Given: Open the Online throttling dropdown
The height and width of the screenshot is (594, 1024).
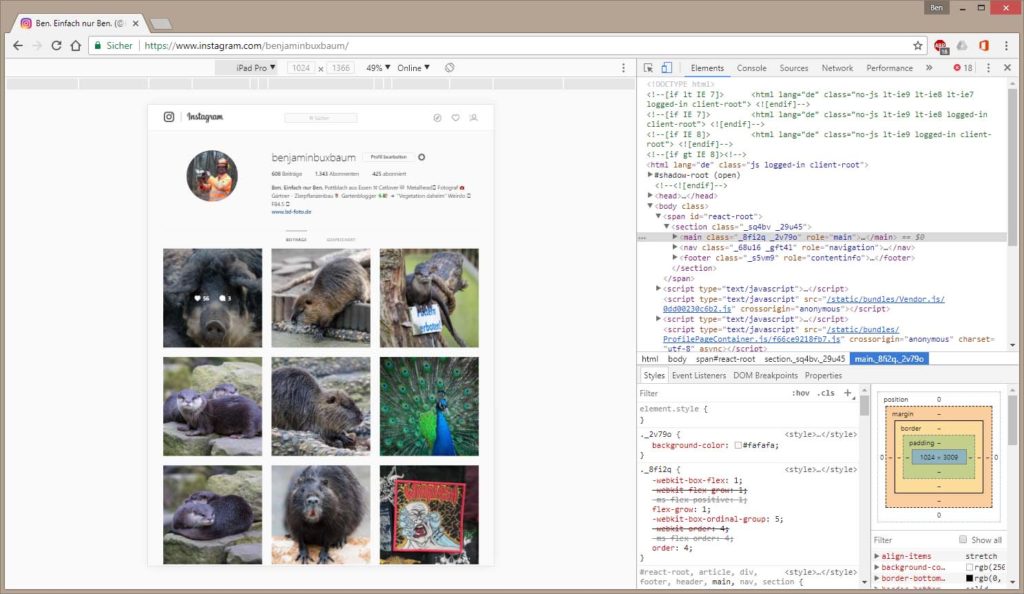Looking at the screenshot, I should tap(413, 67).
